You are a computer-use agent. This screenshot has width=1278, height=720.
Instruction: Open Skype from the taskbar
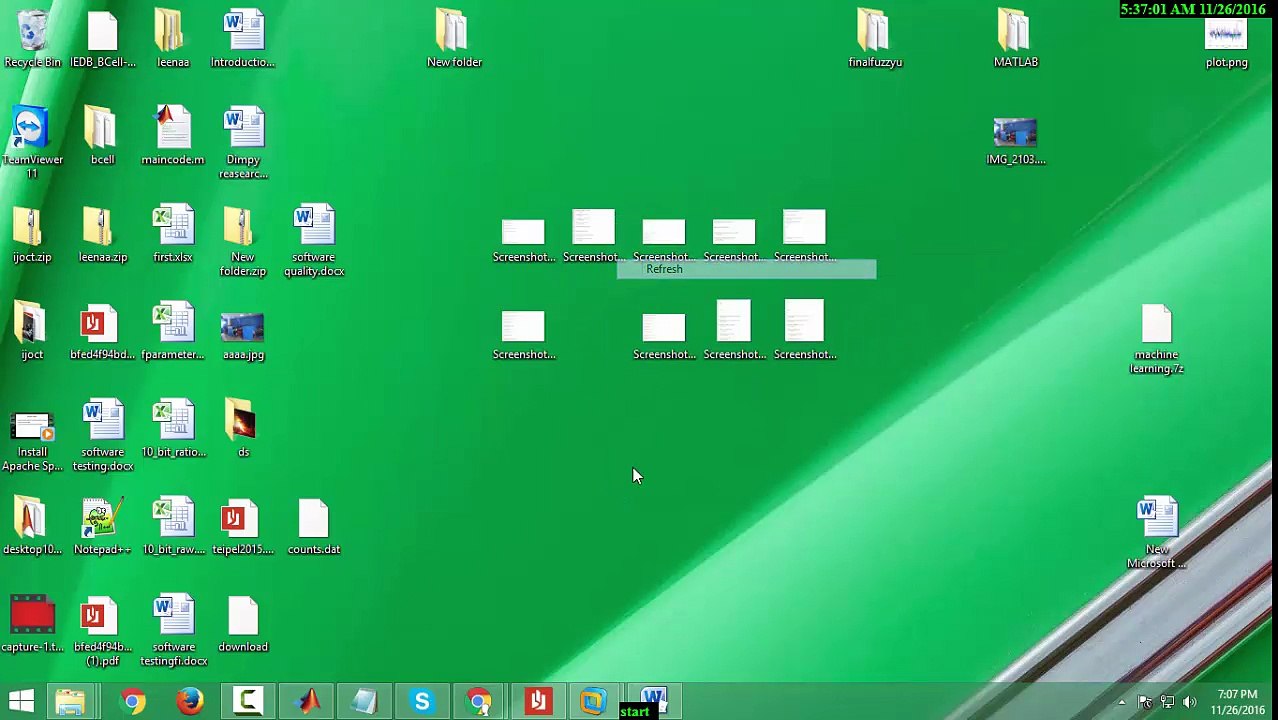coord(422,701)
